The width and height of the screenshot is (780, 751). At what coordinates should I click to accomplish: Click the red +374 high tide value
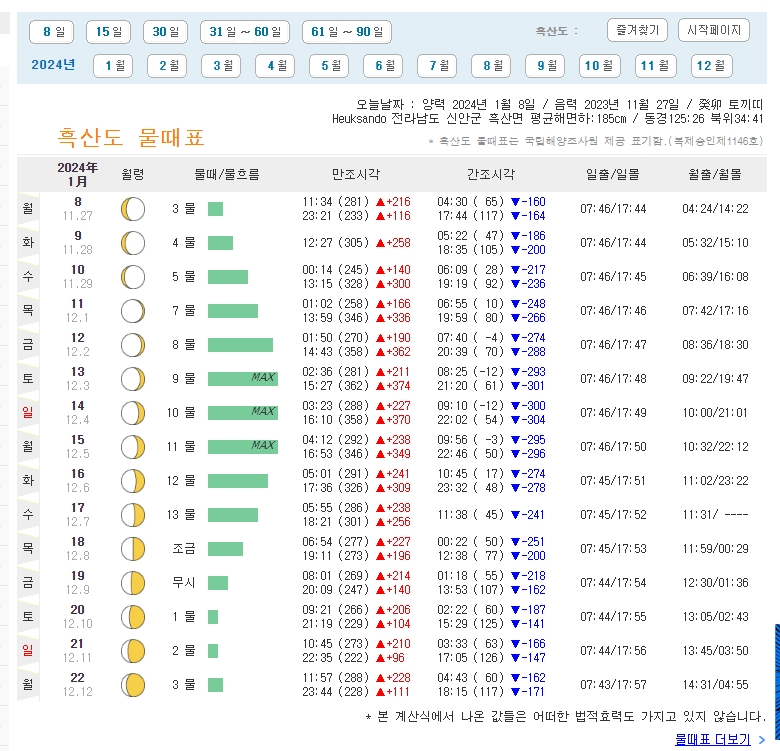pos(393,386)
